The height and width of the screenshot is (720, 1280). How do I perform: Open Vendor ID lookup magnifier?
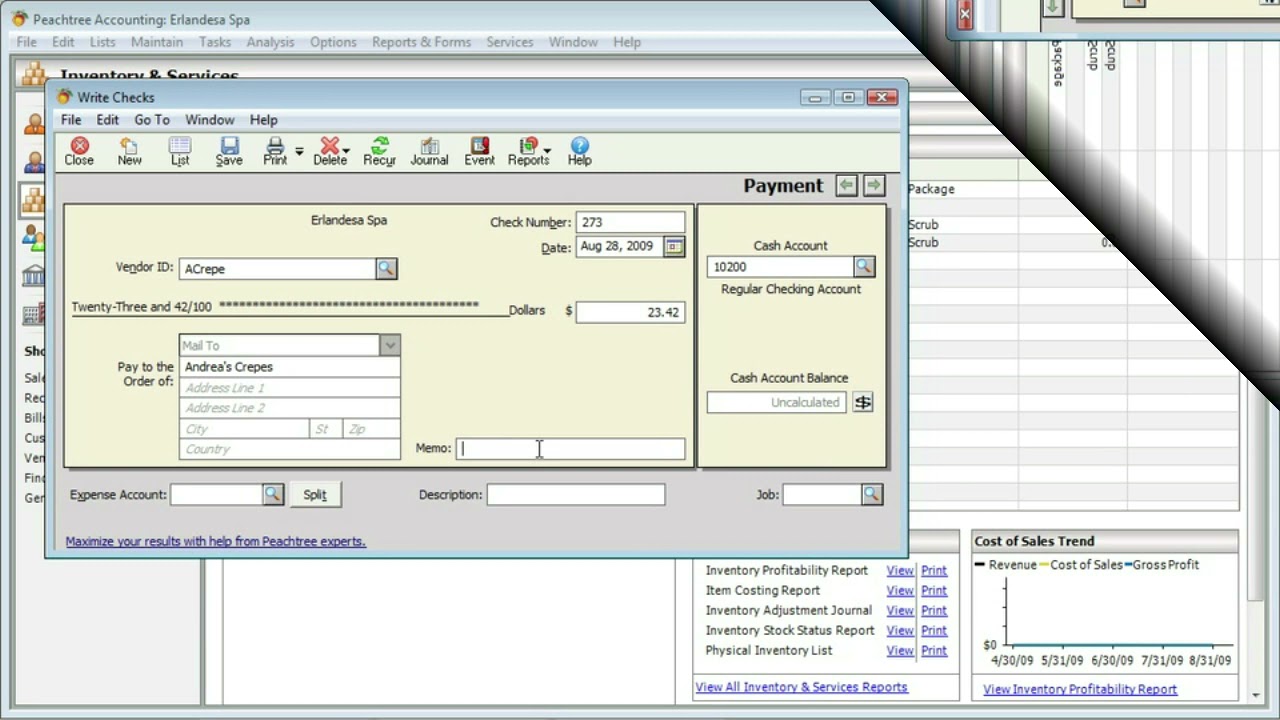point(386,268)
